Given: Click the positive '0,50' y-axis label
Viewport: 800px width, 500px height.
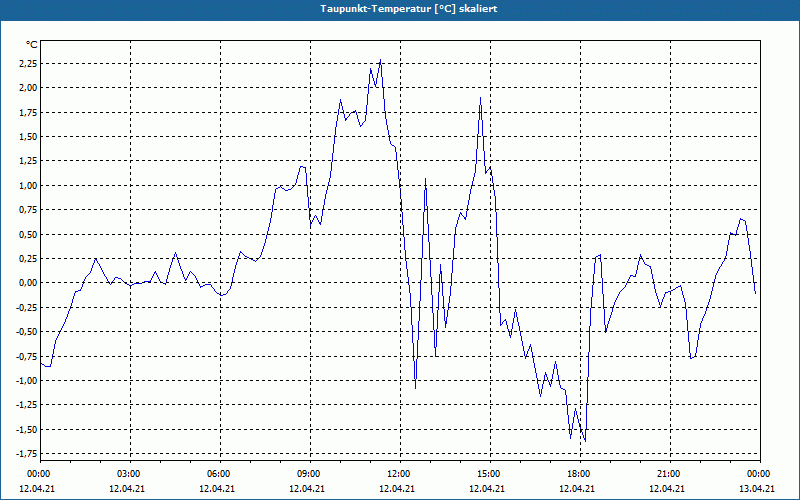Looking at the screenshot, I should tap(29, 234).
